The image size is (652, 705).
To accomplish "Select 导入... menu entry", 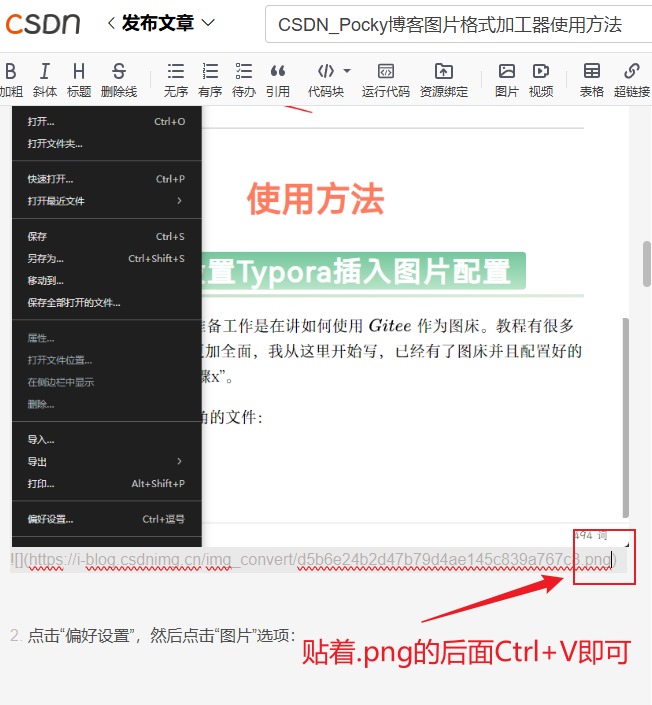I will (x=107, y=440).
